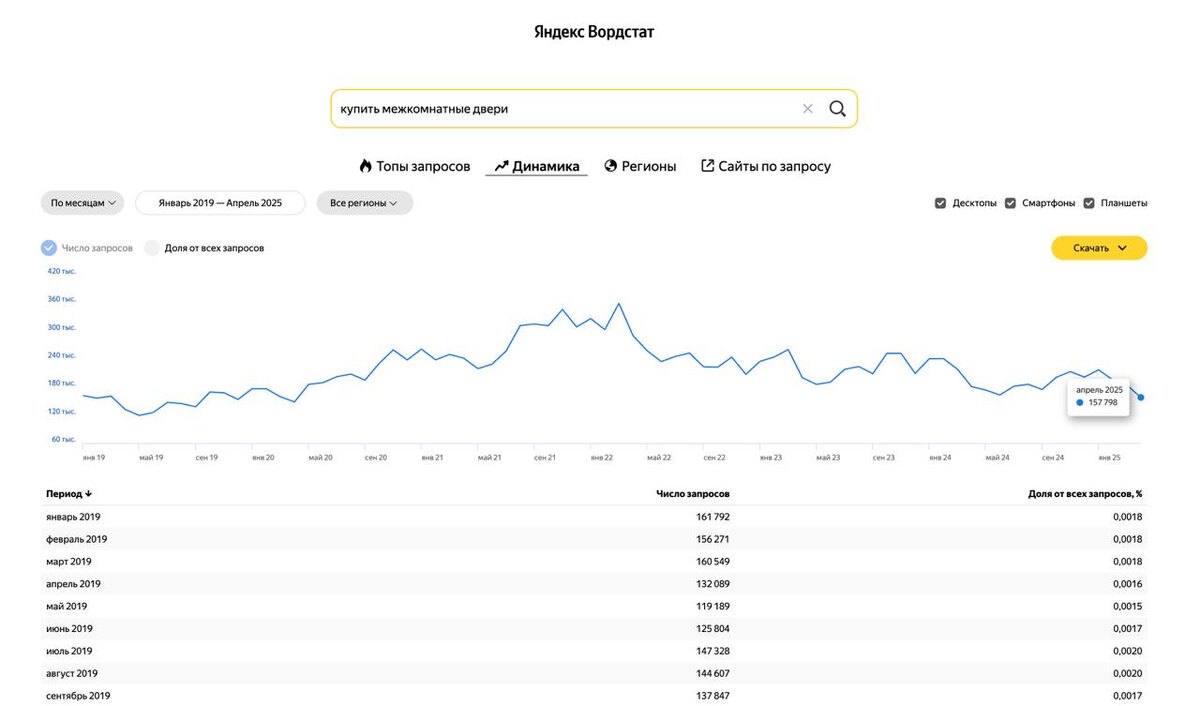This screenshot has height=706, width=1200.
Task: Click the апрель 2025 data point on chart
Action: (1141, 397)
